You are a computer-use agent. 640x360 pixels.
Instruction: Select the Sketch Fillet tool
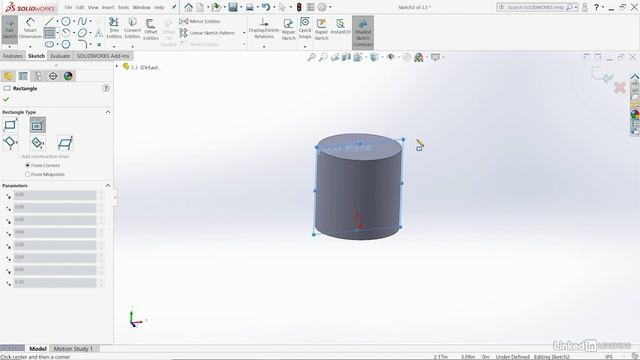pyautogui.click(x=82, y=44)
